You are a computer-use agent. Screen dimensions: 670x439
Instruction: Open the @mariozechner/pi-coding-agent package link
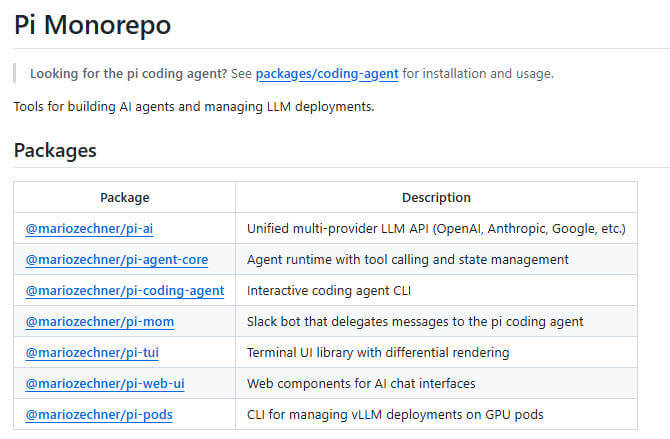click(125, 291)
